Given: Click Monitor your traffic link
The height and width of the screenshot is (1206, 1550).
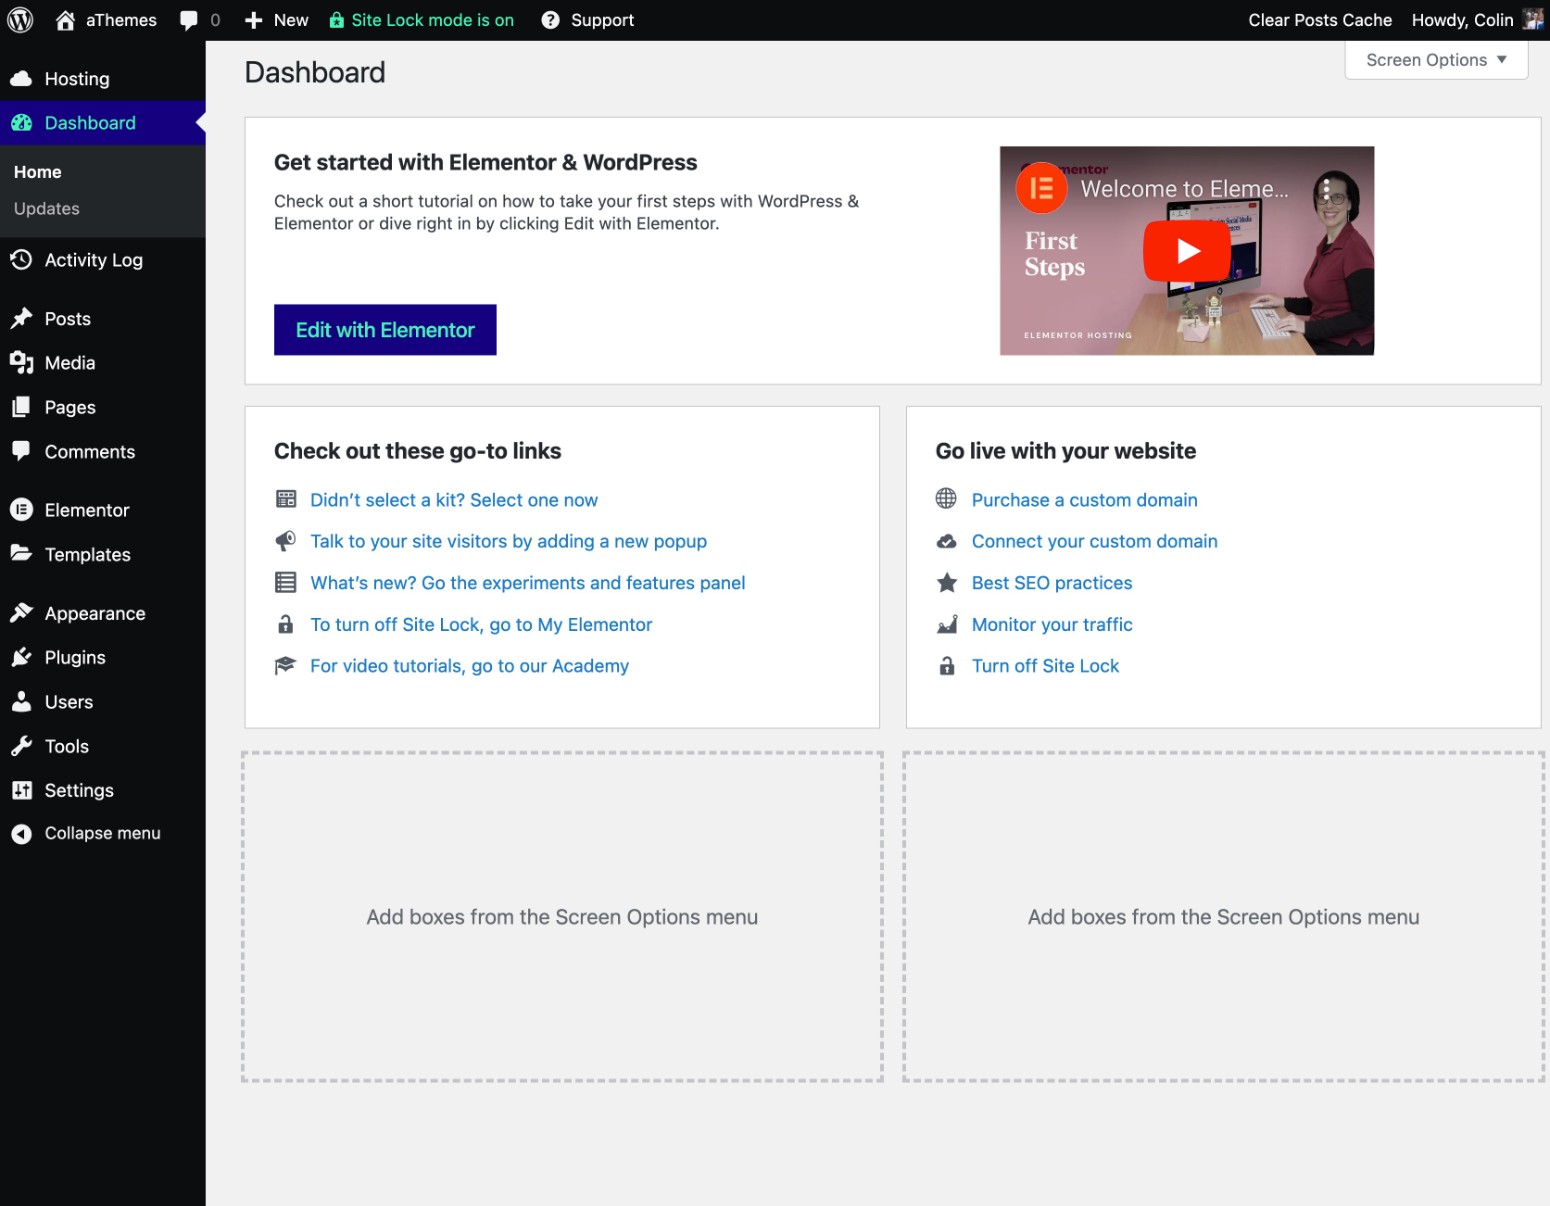Looking at the screenshot, I should 1052,625.
